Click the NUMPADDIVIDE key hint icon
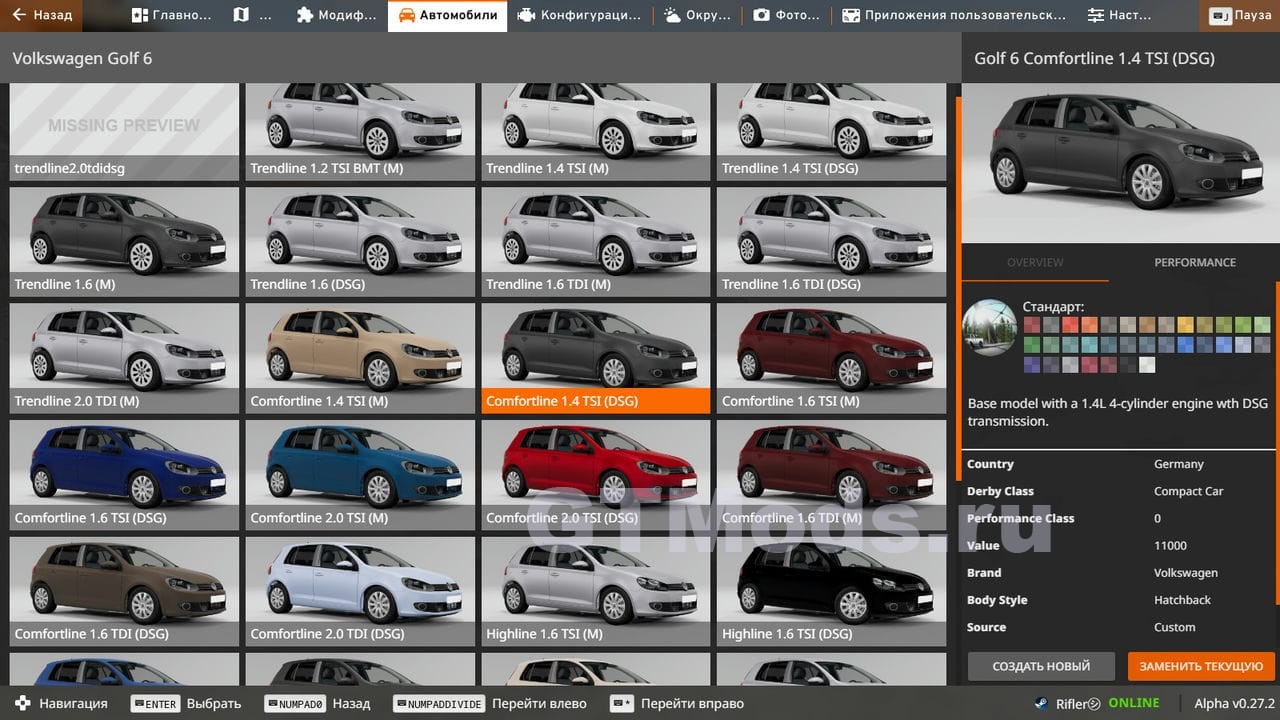Viewport: 1280px width, 720px height. [439, 703]
